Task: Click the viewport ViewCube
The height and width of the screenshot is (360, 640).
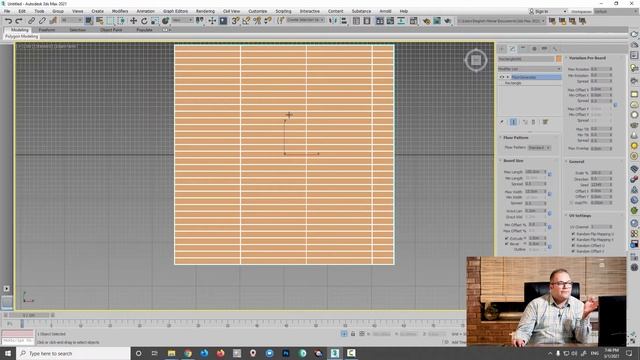Action: pos(476,60)
